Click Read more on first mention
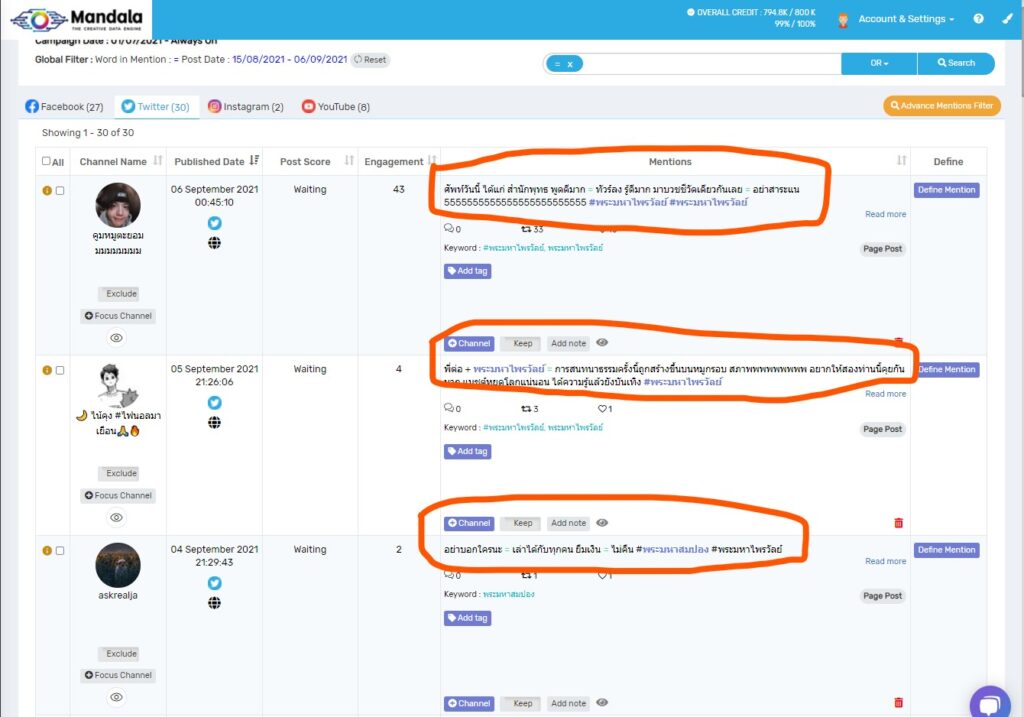The height and width of the screenshot is (717, 1024). point(885,214)
